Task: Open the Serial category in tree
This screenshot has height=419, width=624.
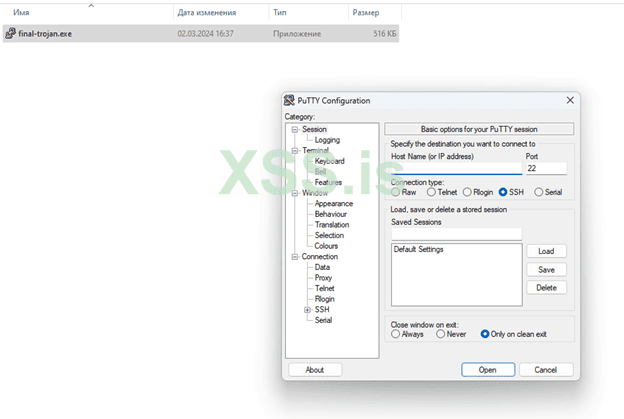Action: 323,320
